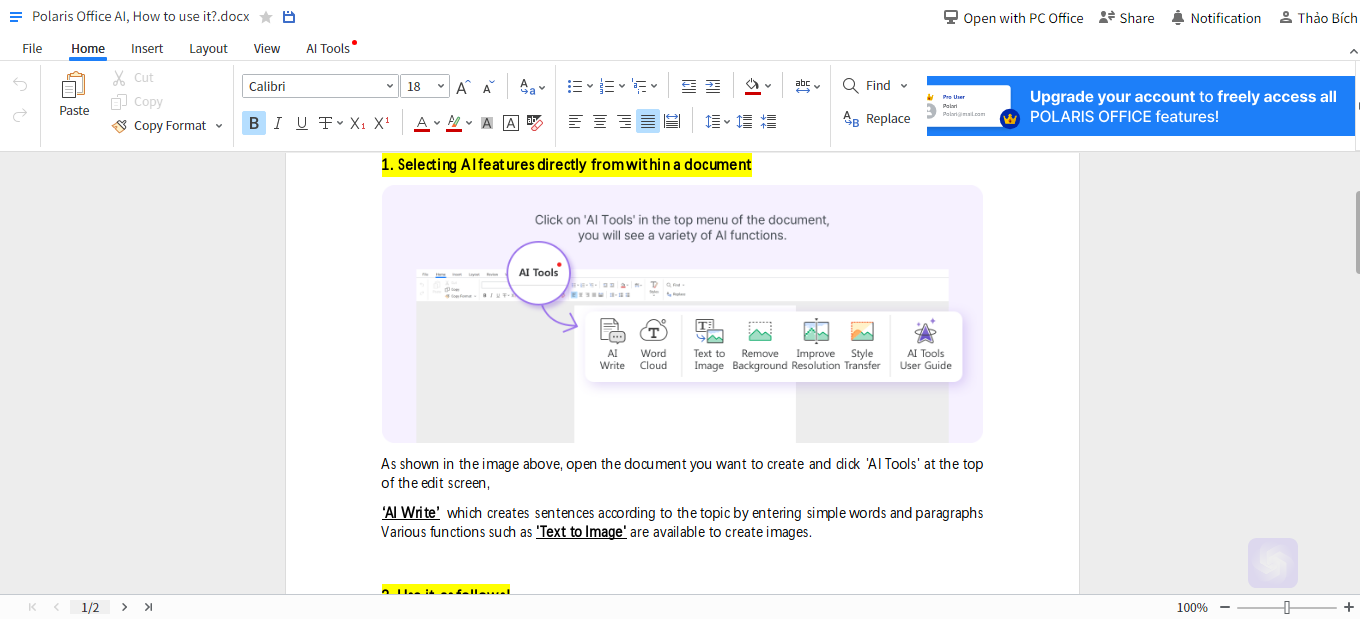Apply subscript formatting

tap(357, 123)
